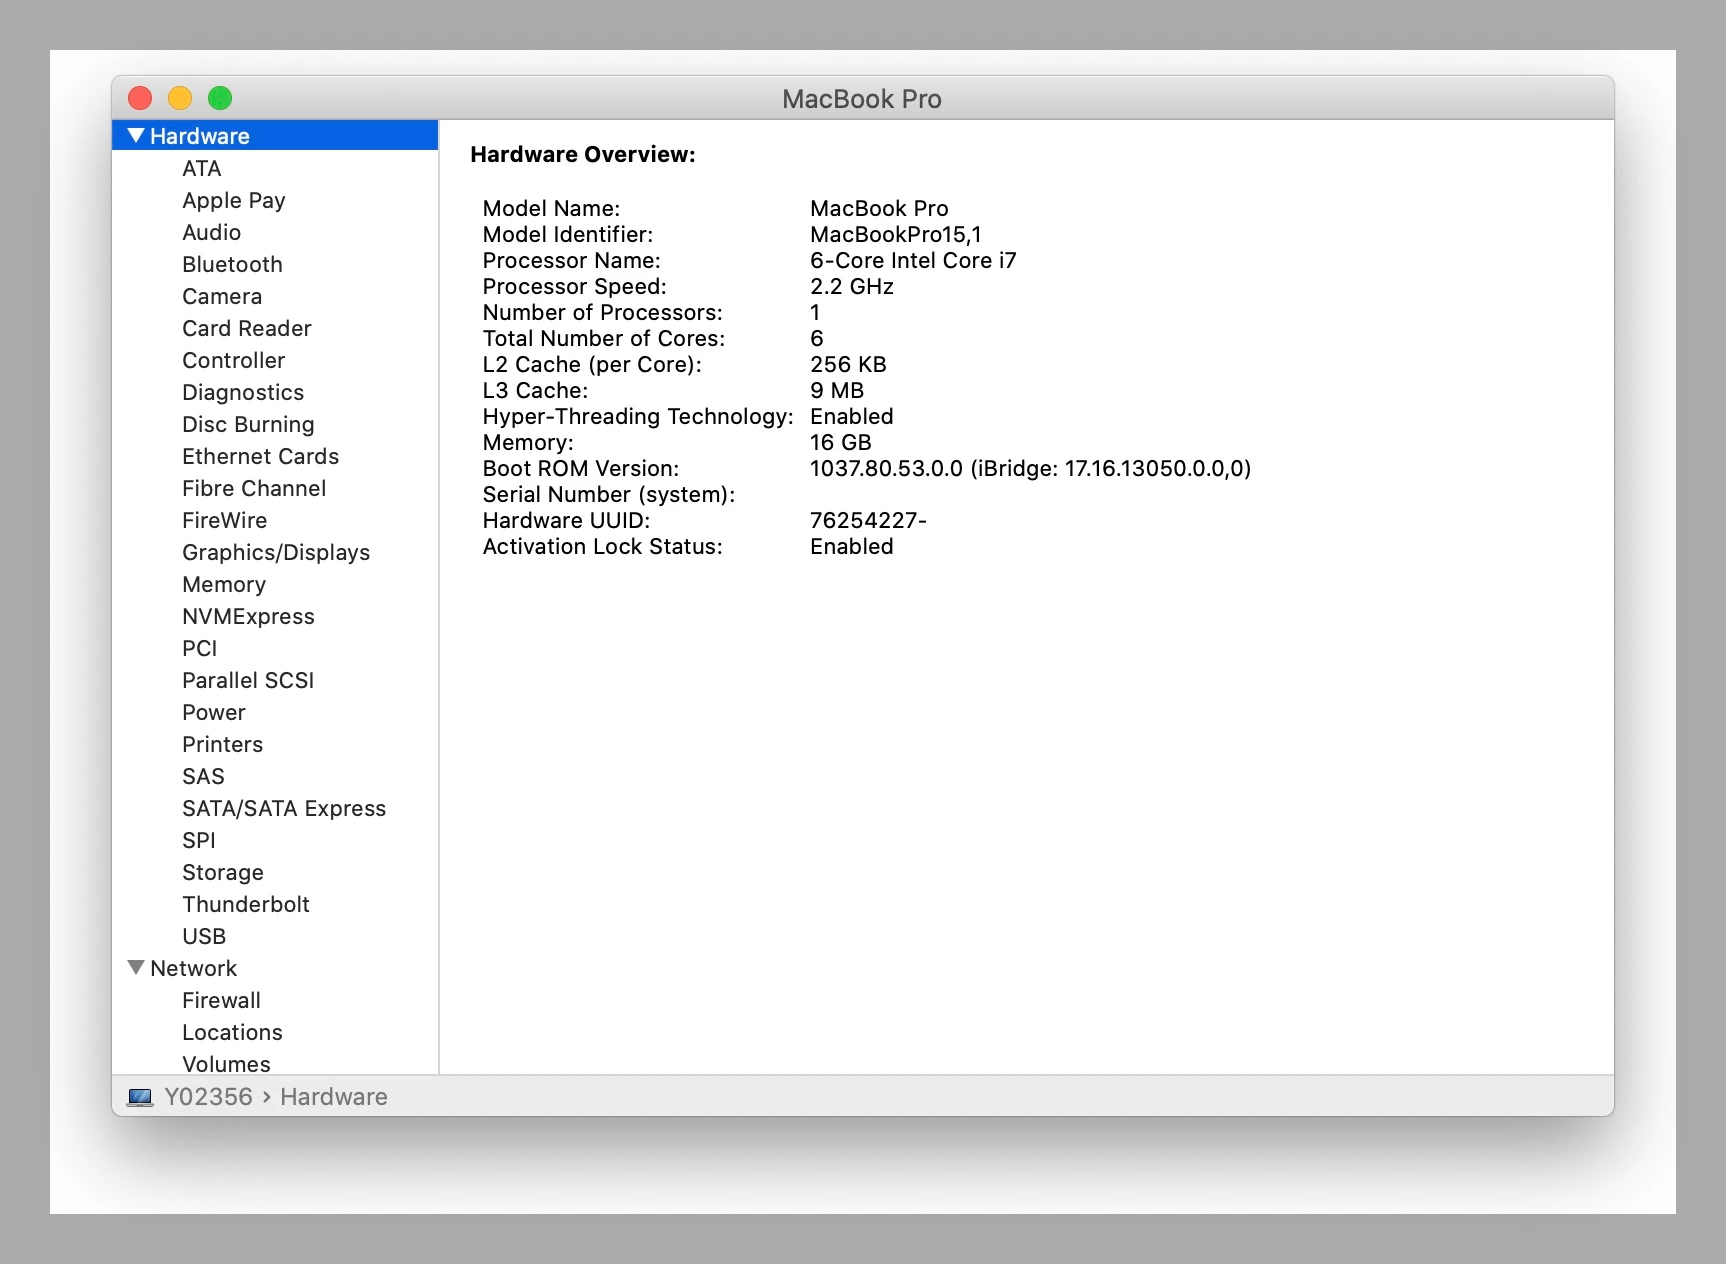Screen dimensions: 1726x1264
Task: Click the Boot ROM Version value
Action: [x=1030, y=468]
